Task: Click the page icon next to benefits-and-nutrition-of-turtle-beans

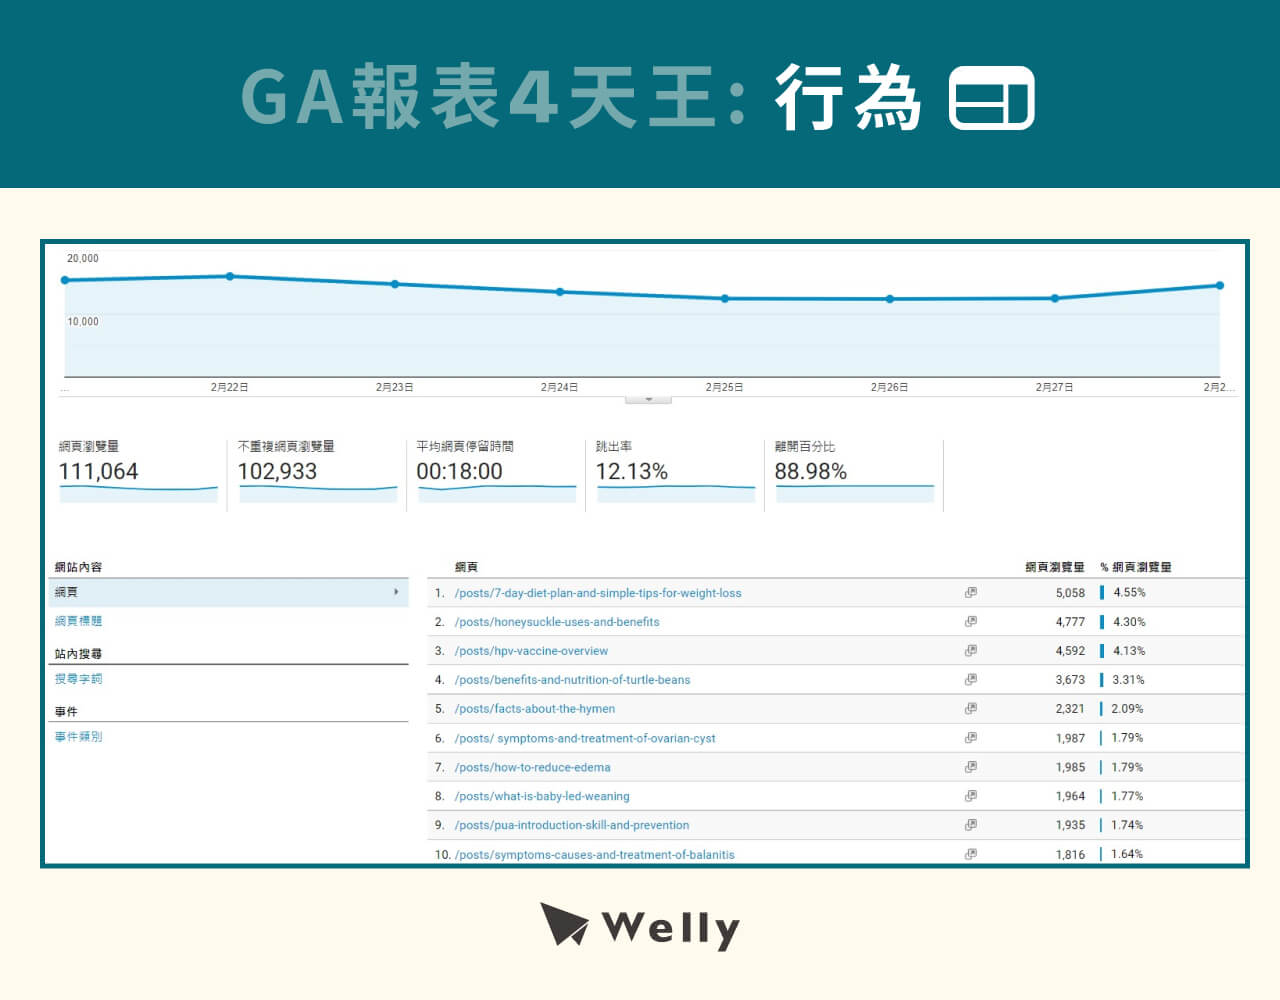Action: (970, 680)
